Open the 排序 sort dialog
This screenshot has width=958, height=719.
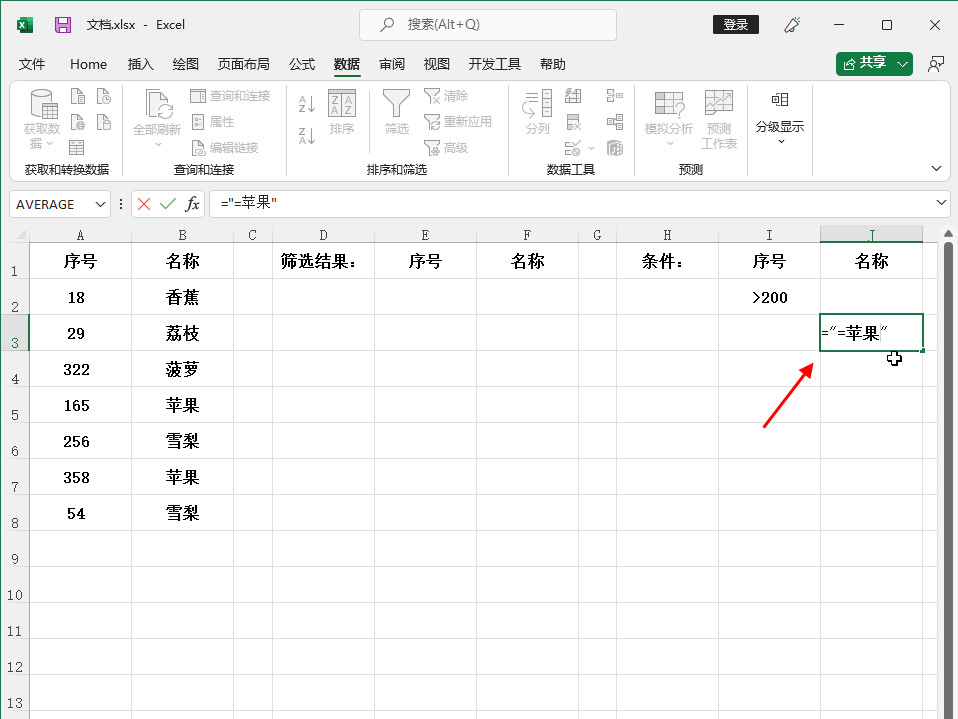pos(342,112)
